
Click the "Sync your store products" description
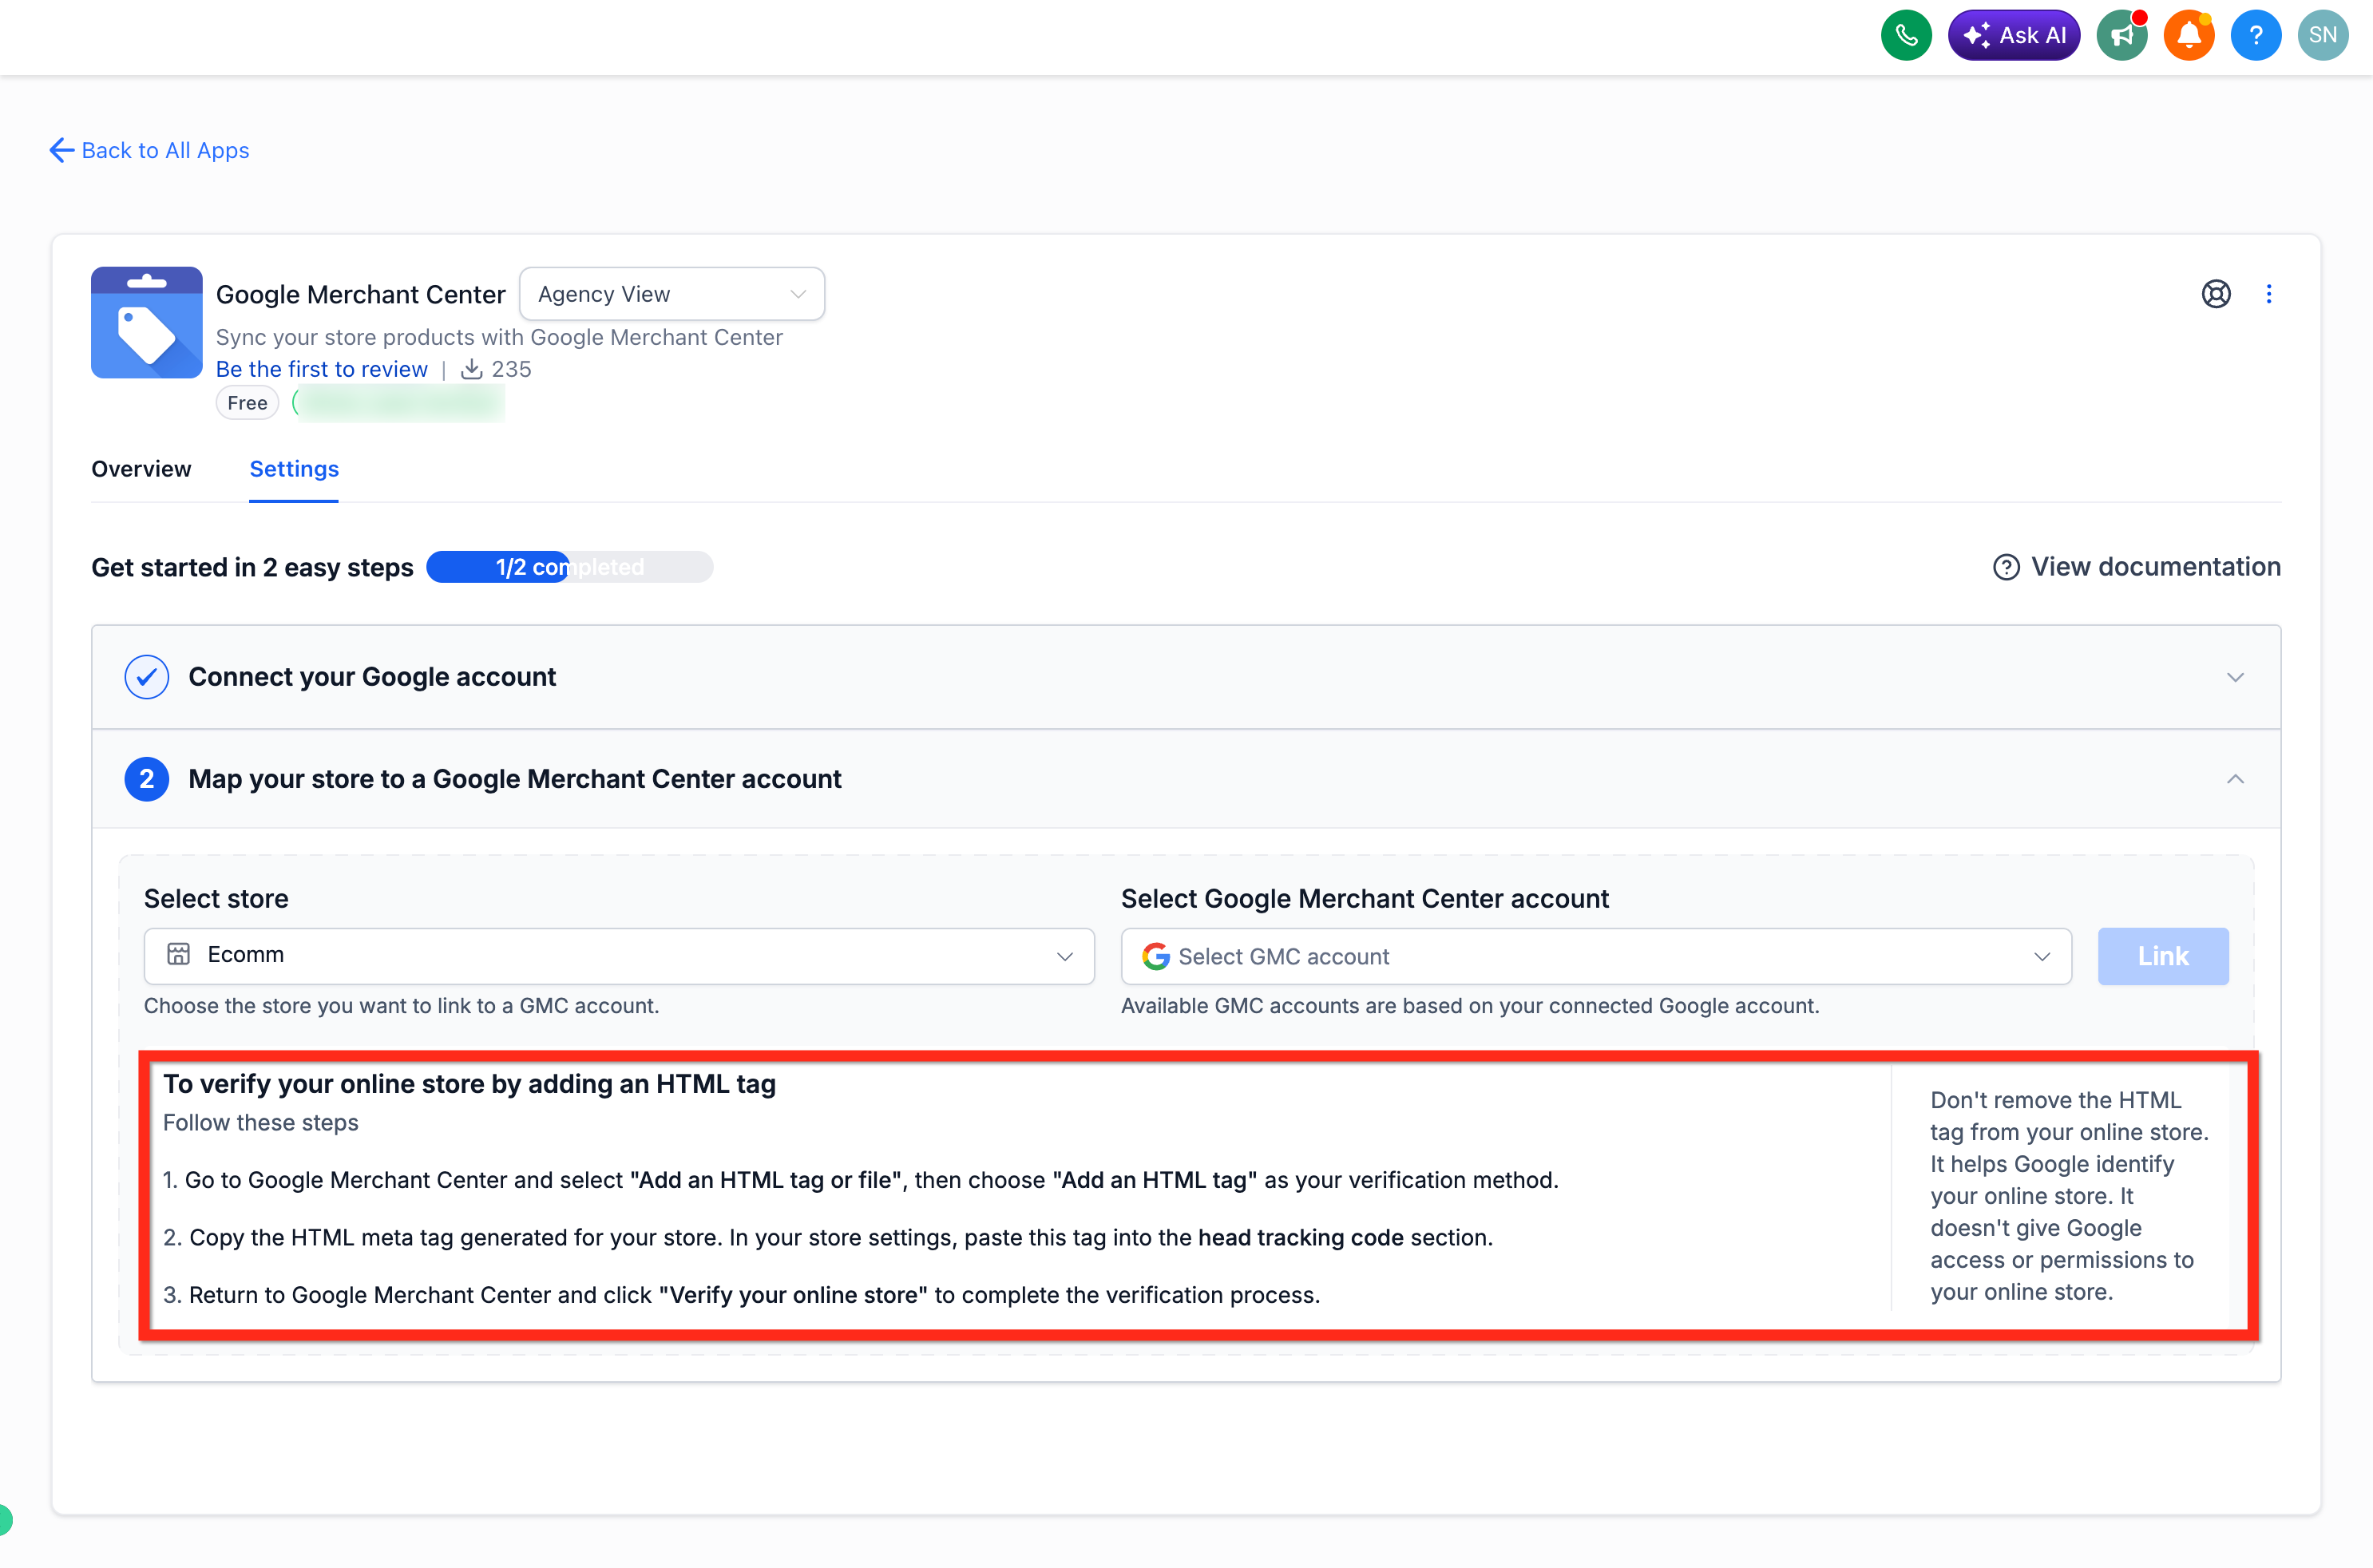click(x=499, y=337)
